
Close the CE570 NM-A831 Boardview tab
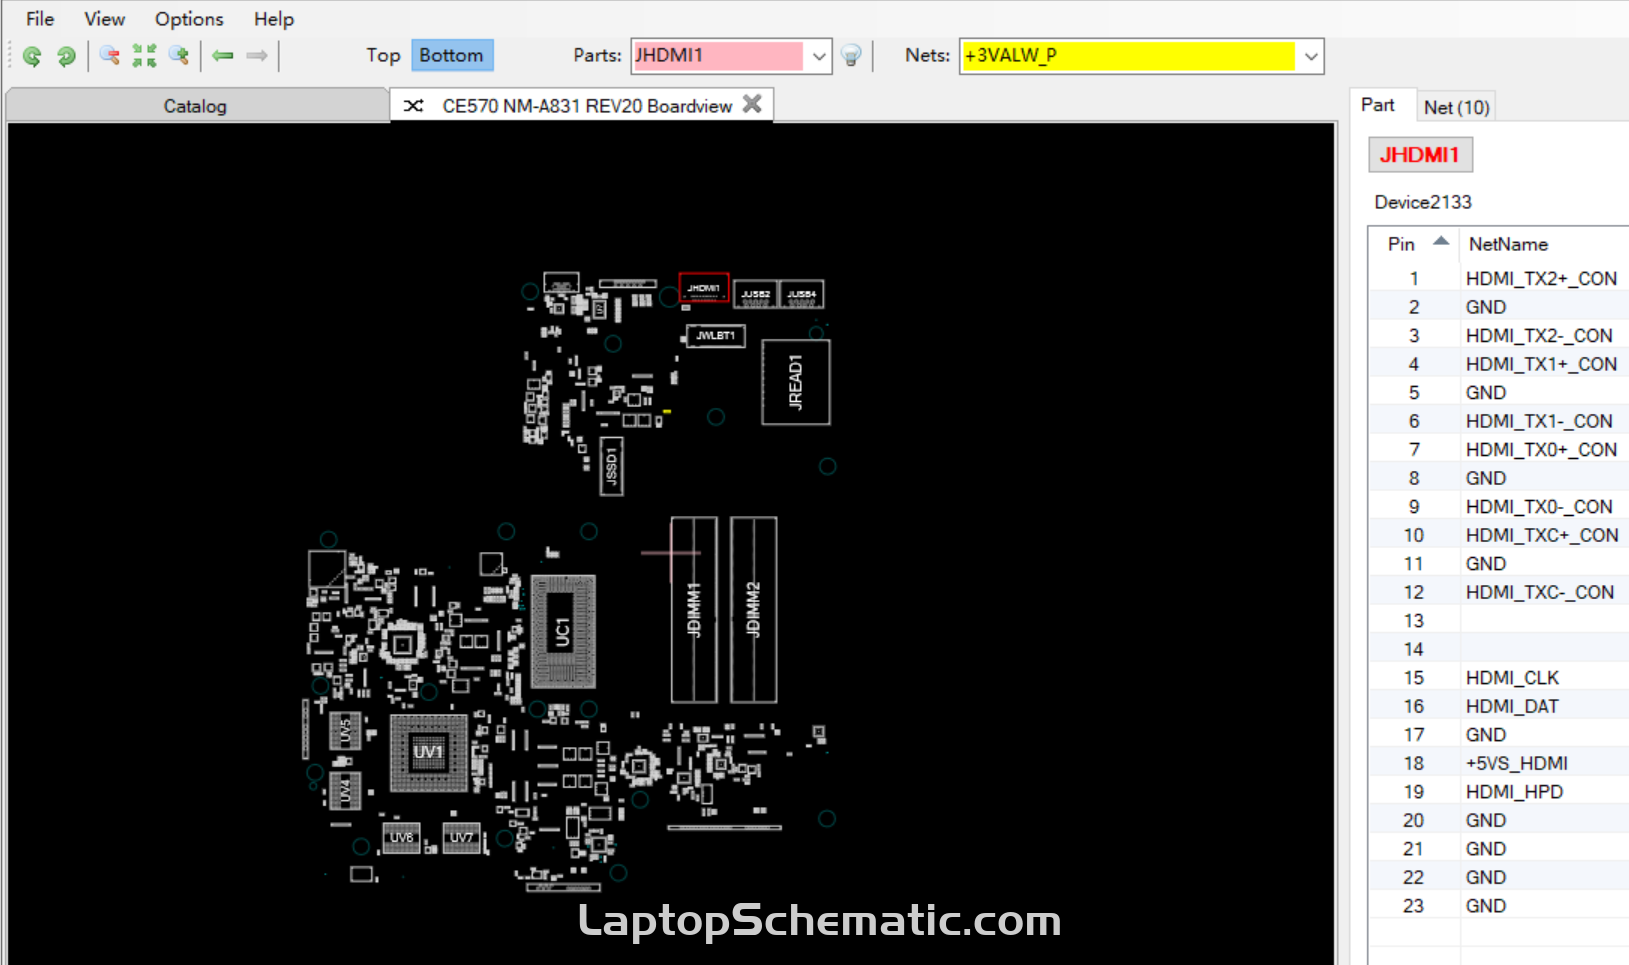point(753,104)
